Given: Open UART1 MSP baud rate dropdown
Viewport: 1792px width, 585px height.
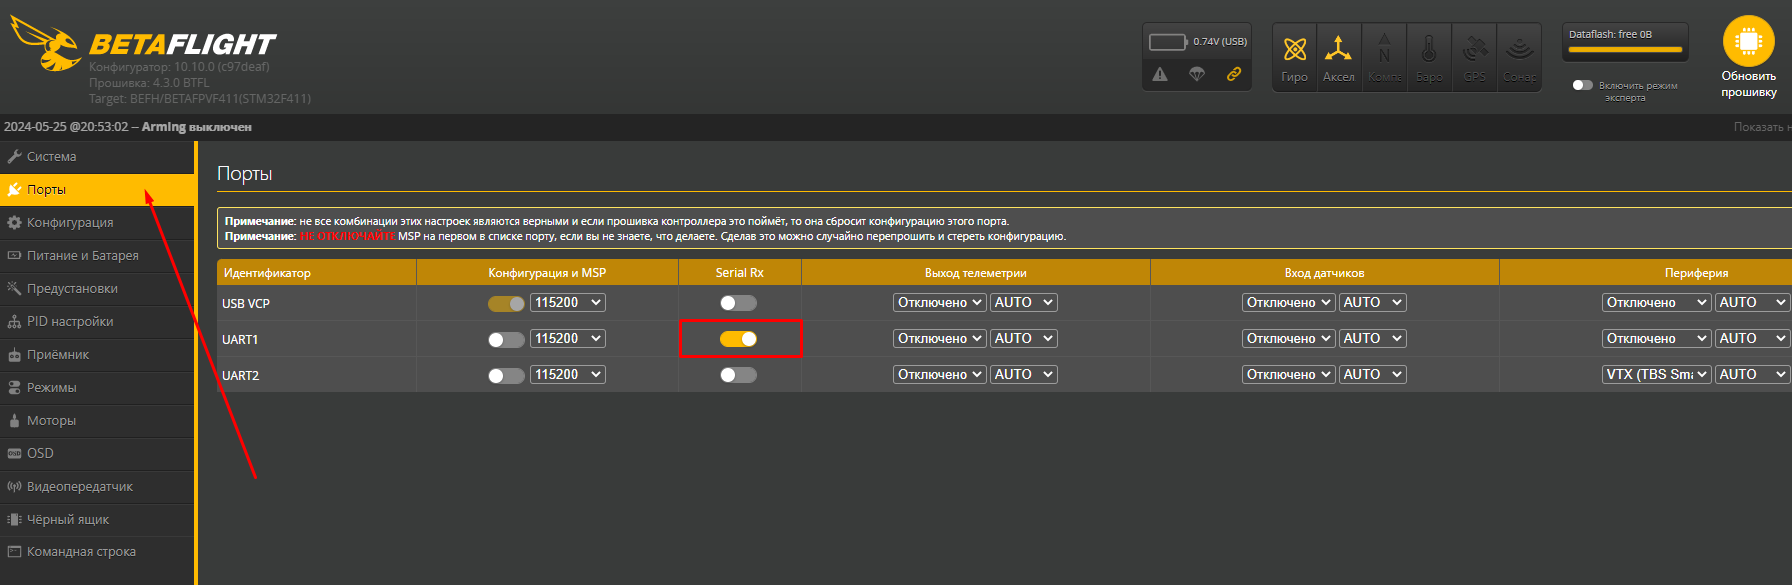Looking at the screenshot, I should (567, 339).
